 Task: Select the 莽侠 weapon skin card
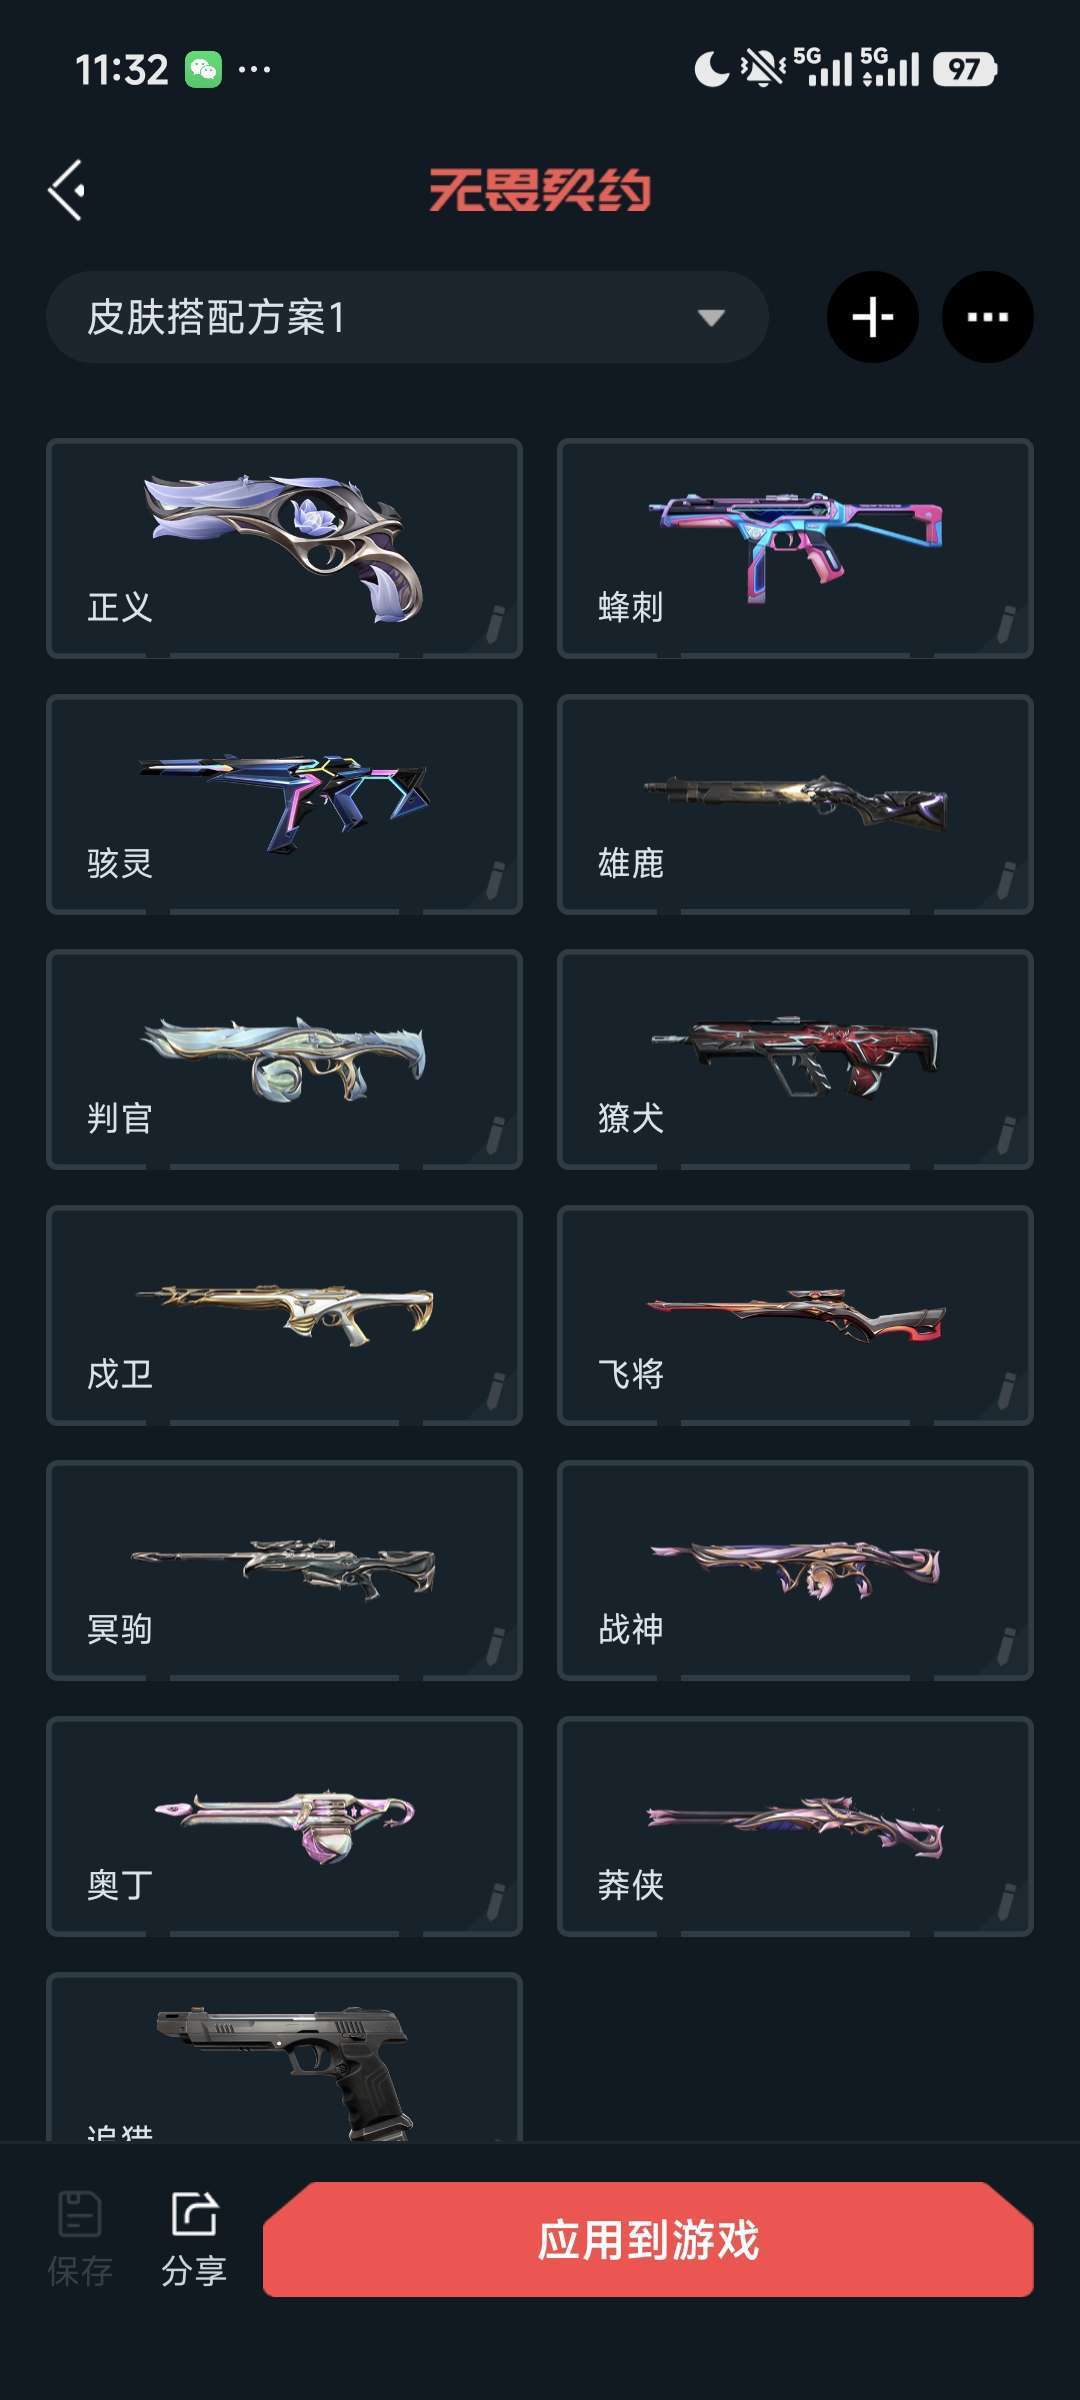point(795,1826)
